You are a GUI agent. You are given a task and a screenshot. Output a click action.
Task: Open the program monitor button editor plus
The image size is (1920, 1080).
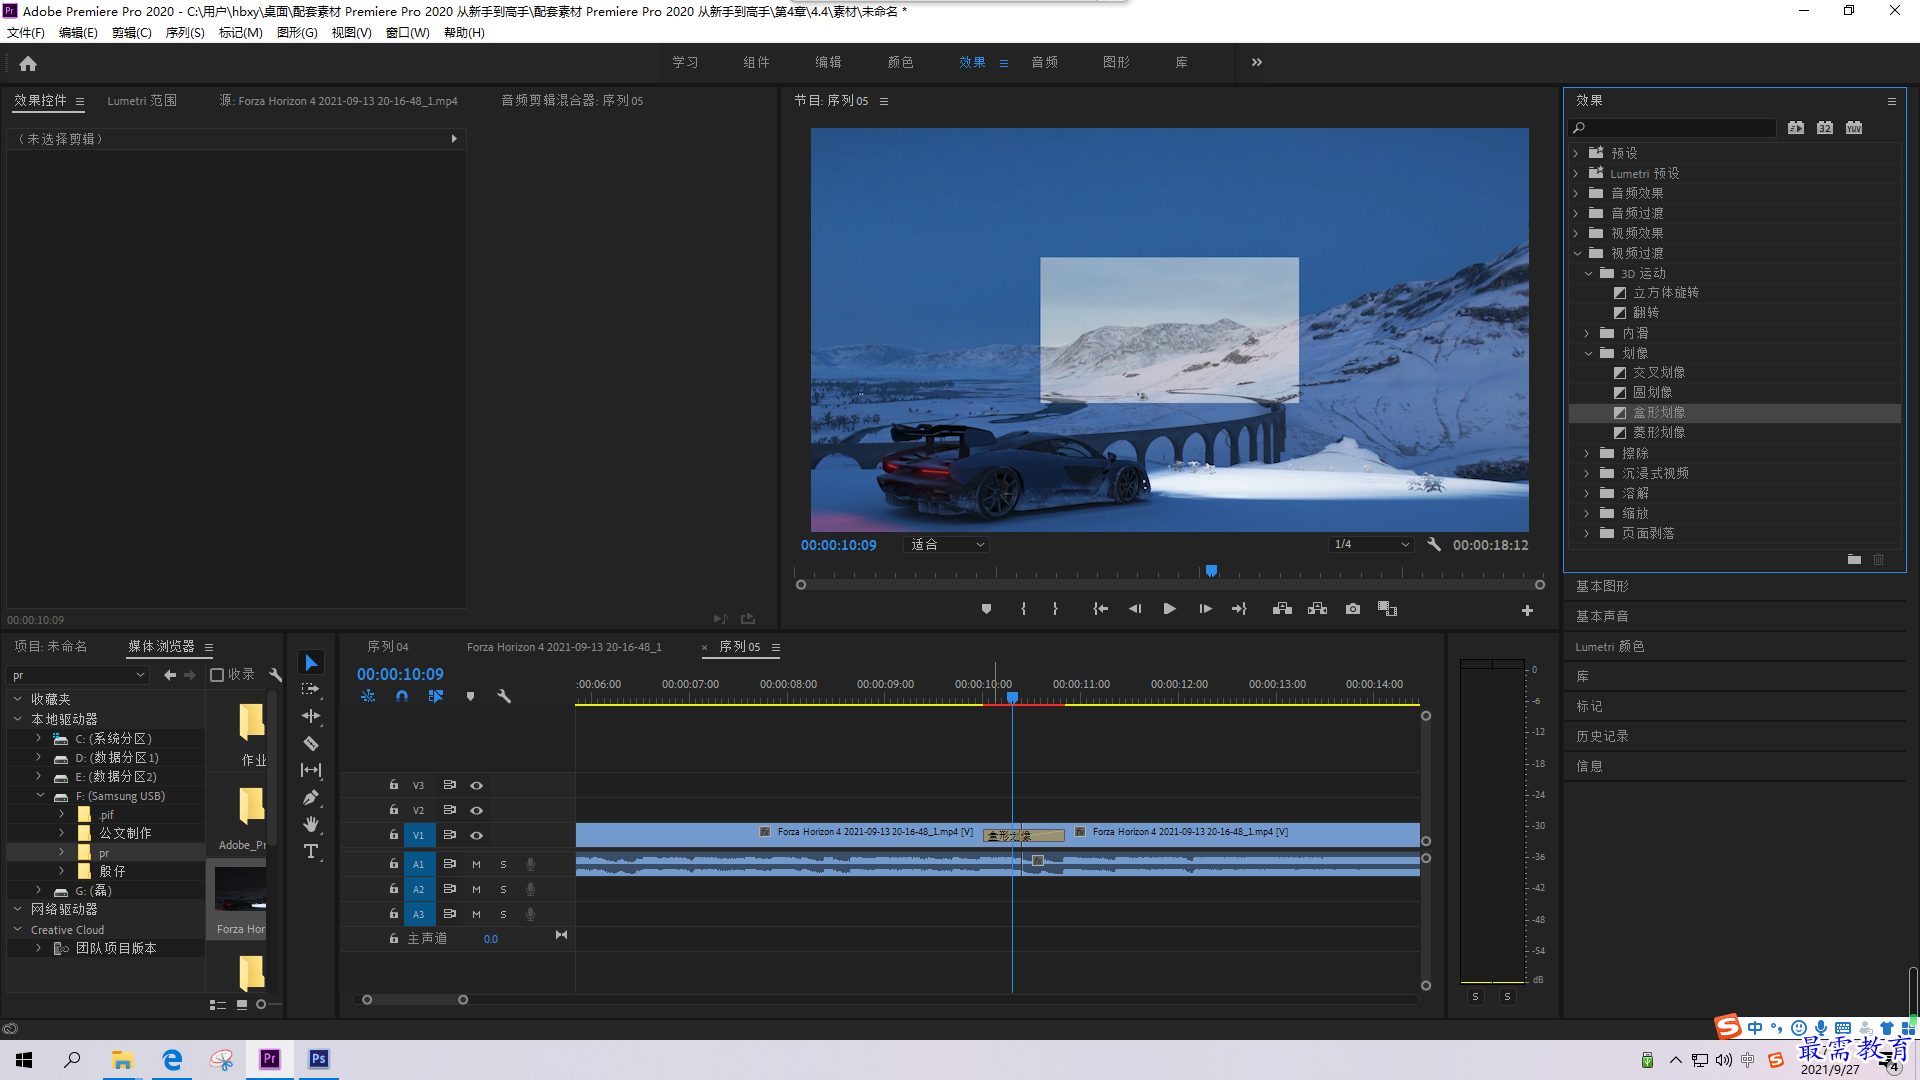pyautogui.click(x=1527, y=610)
